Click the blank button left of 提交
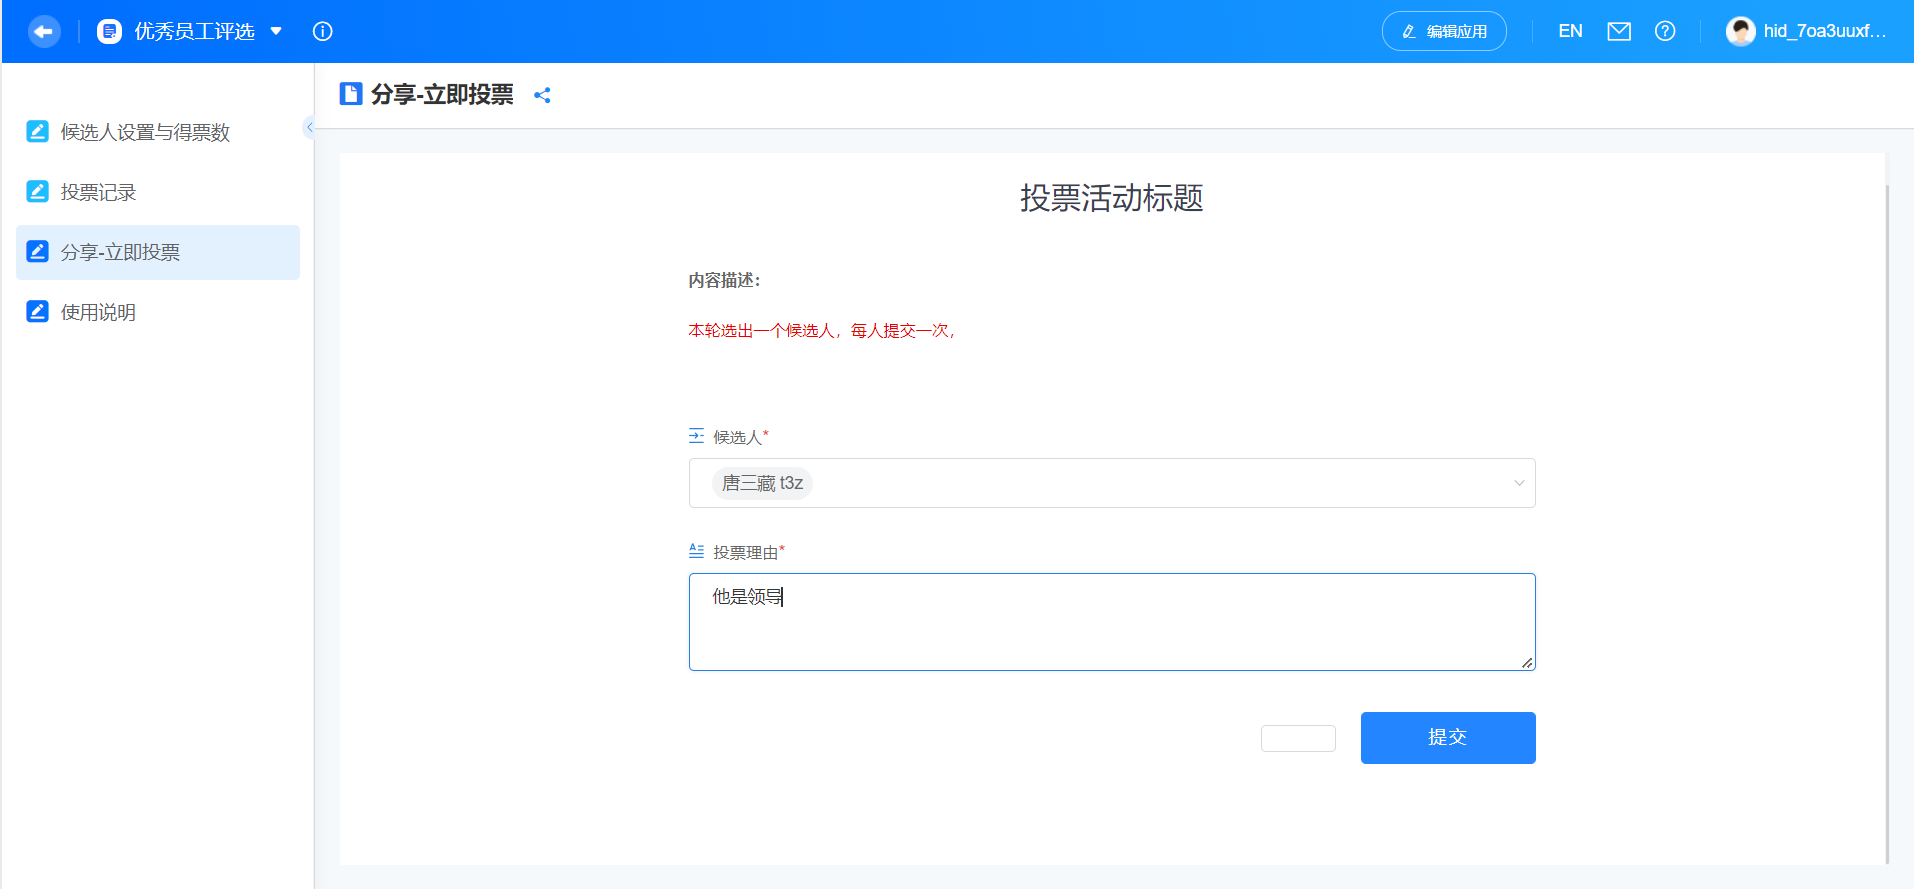Screen dimensions: 1914x889 click(x=1298, y=738)
